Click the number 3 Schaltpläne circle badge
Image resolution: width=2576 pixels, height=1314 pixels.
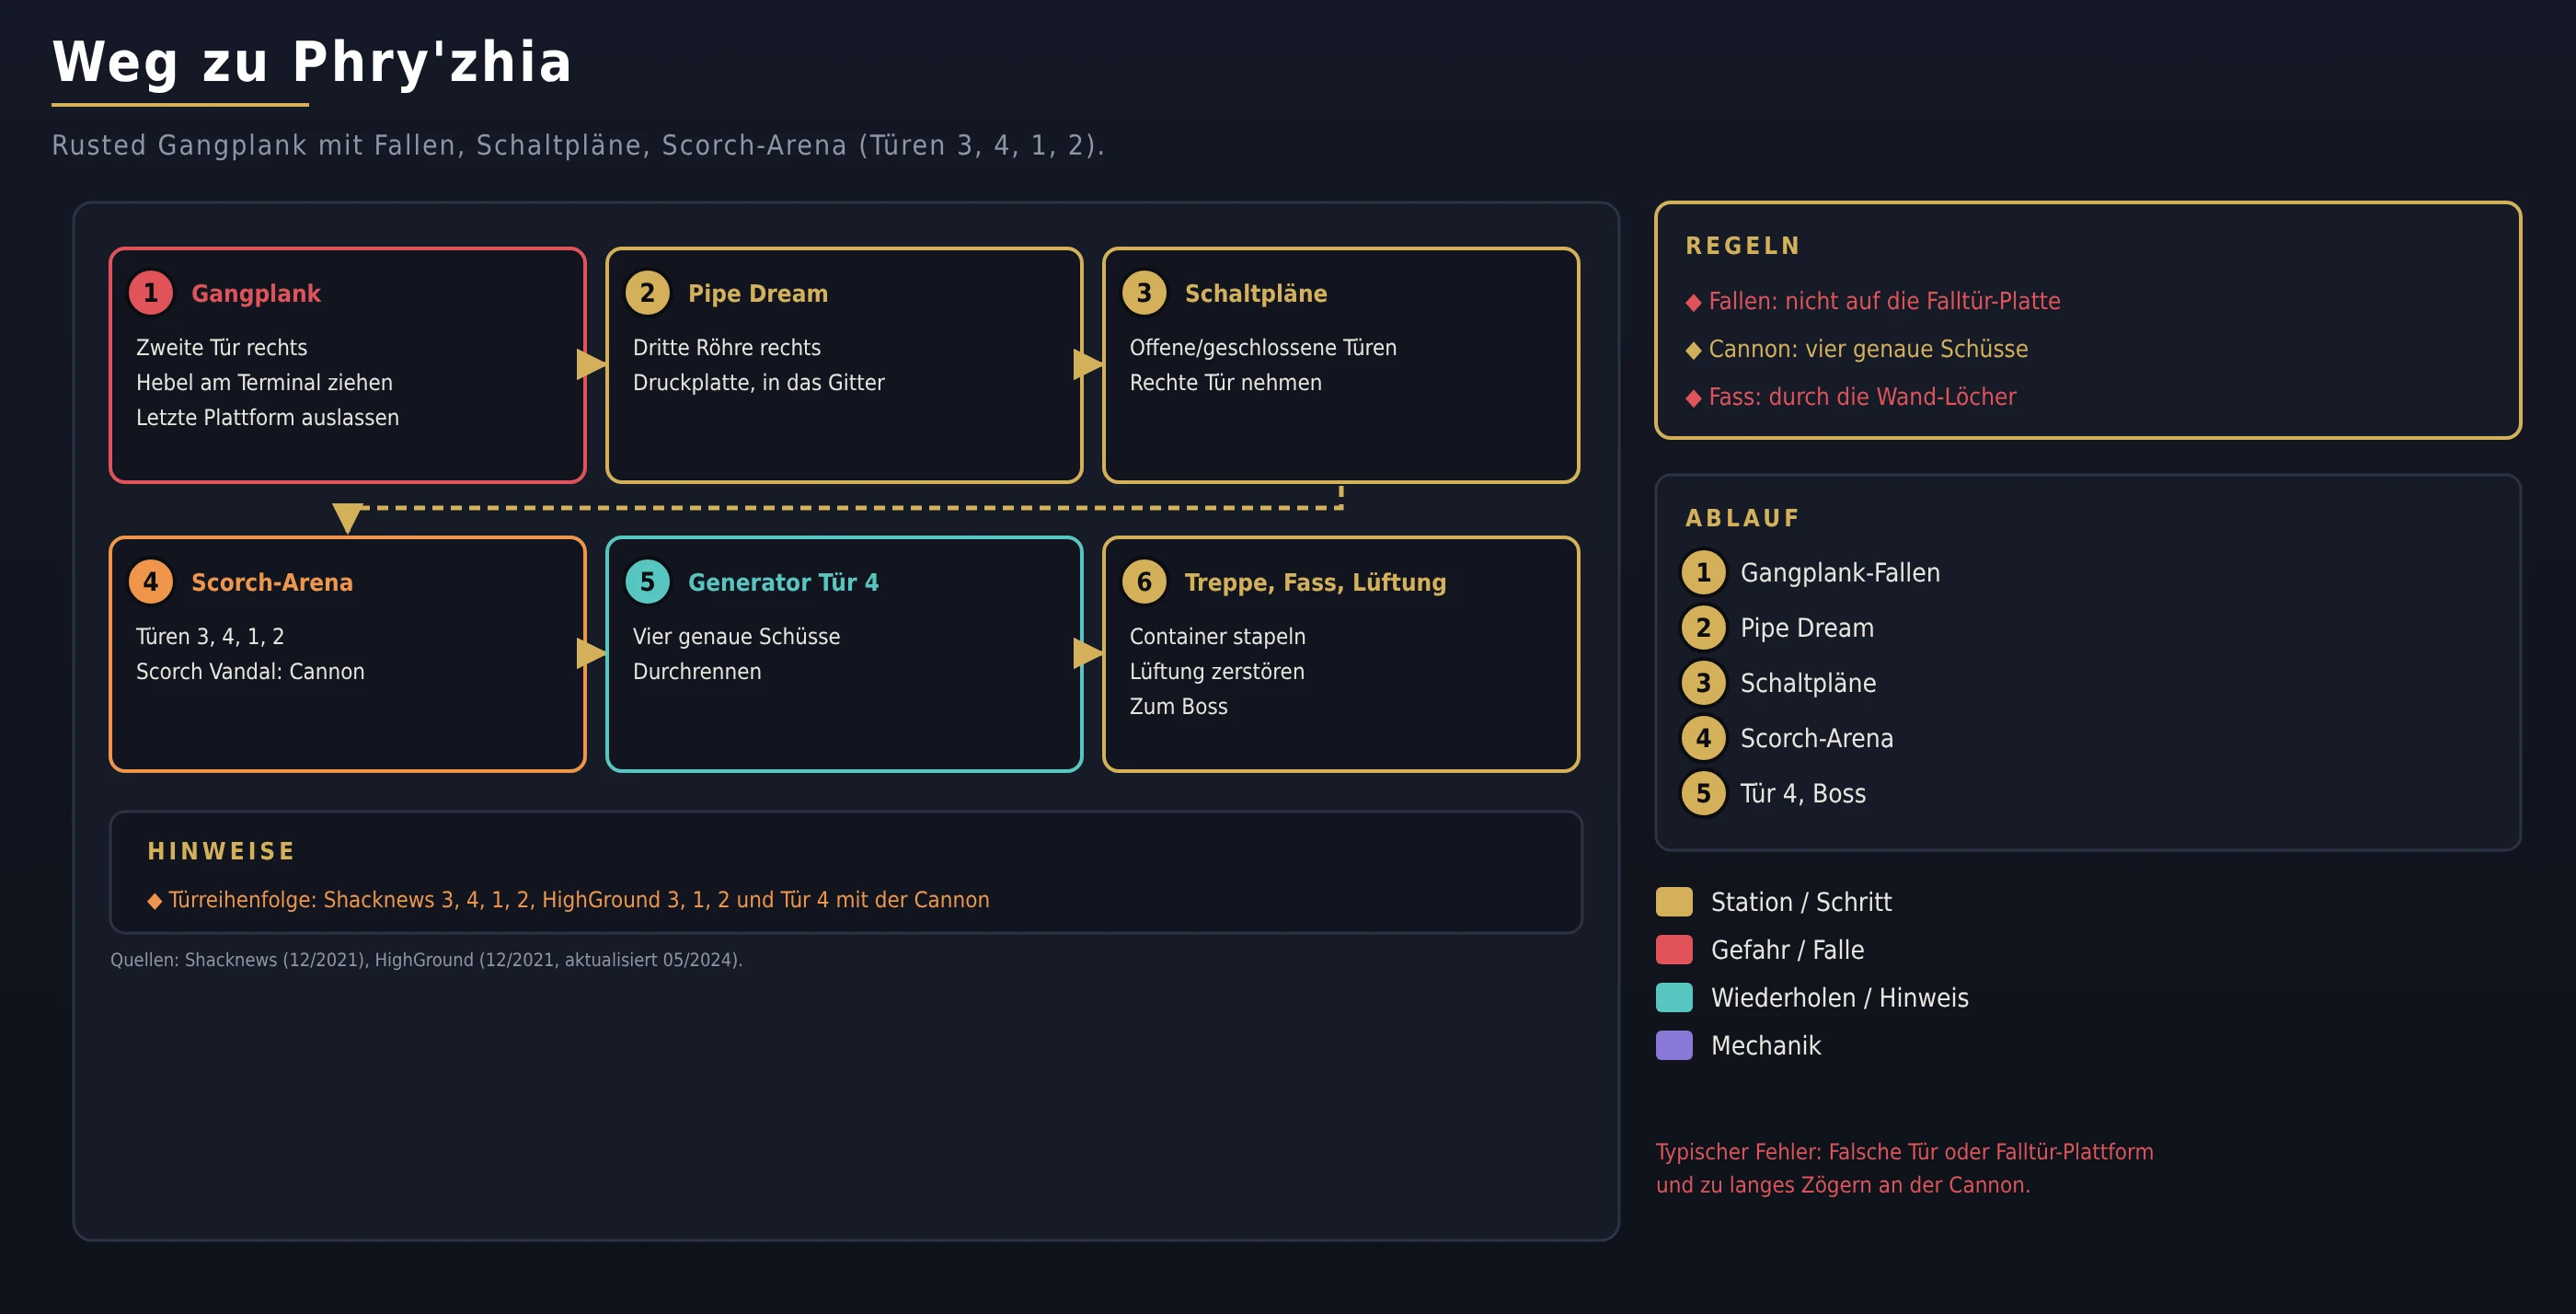[x=1144, y=293]
